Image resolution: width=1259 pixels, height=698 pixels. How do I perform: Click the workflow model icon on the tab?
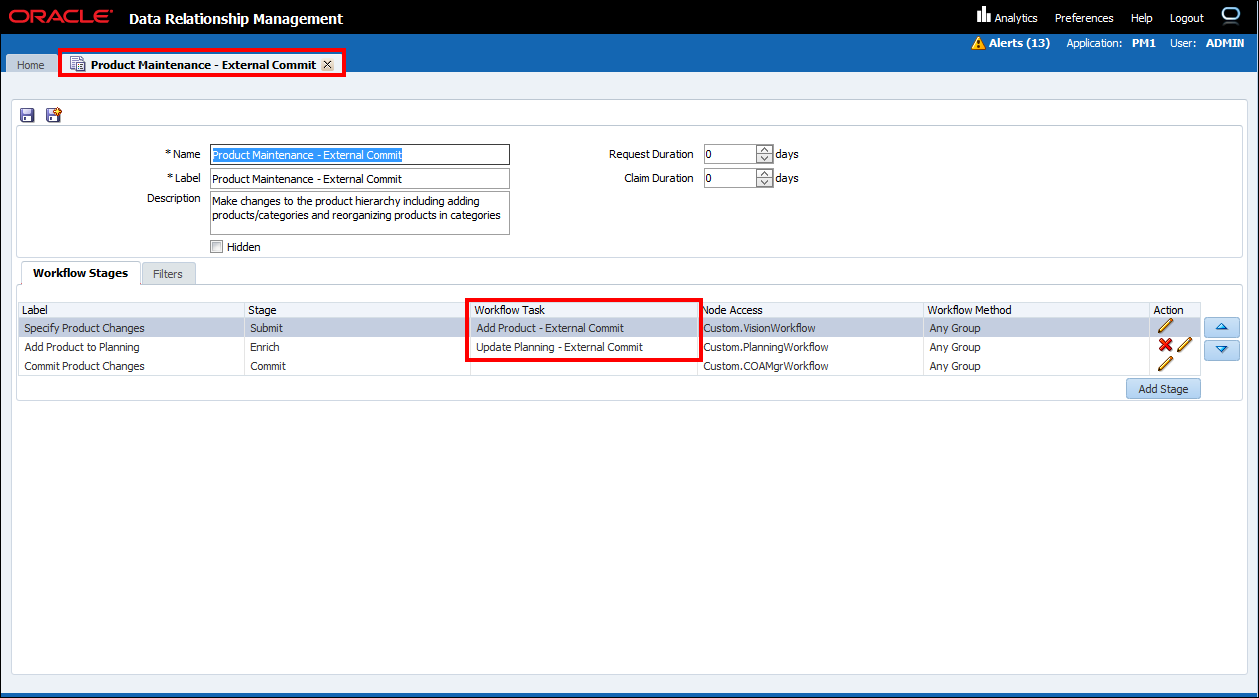77,64
